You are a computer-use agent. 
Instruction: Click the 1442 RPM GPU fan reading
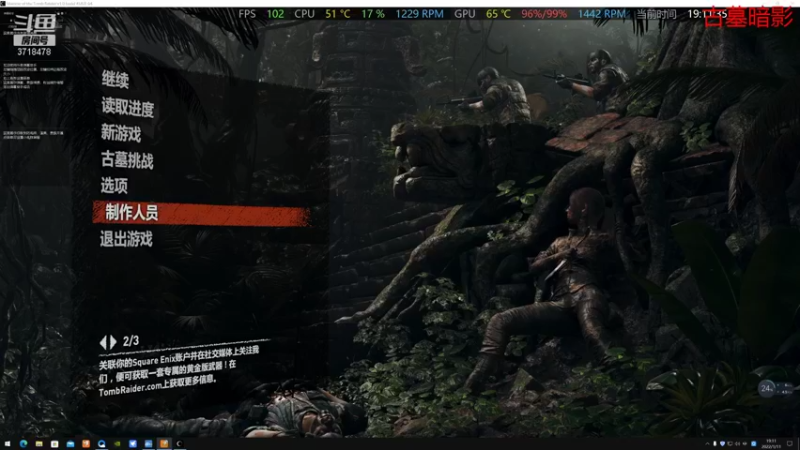click(x=602, y=14)
